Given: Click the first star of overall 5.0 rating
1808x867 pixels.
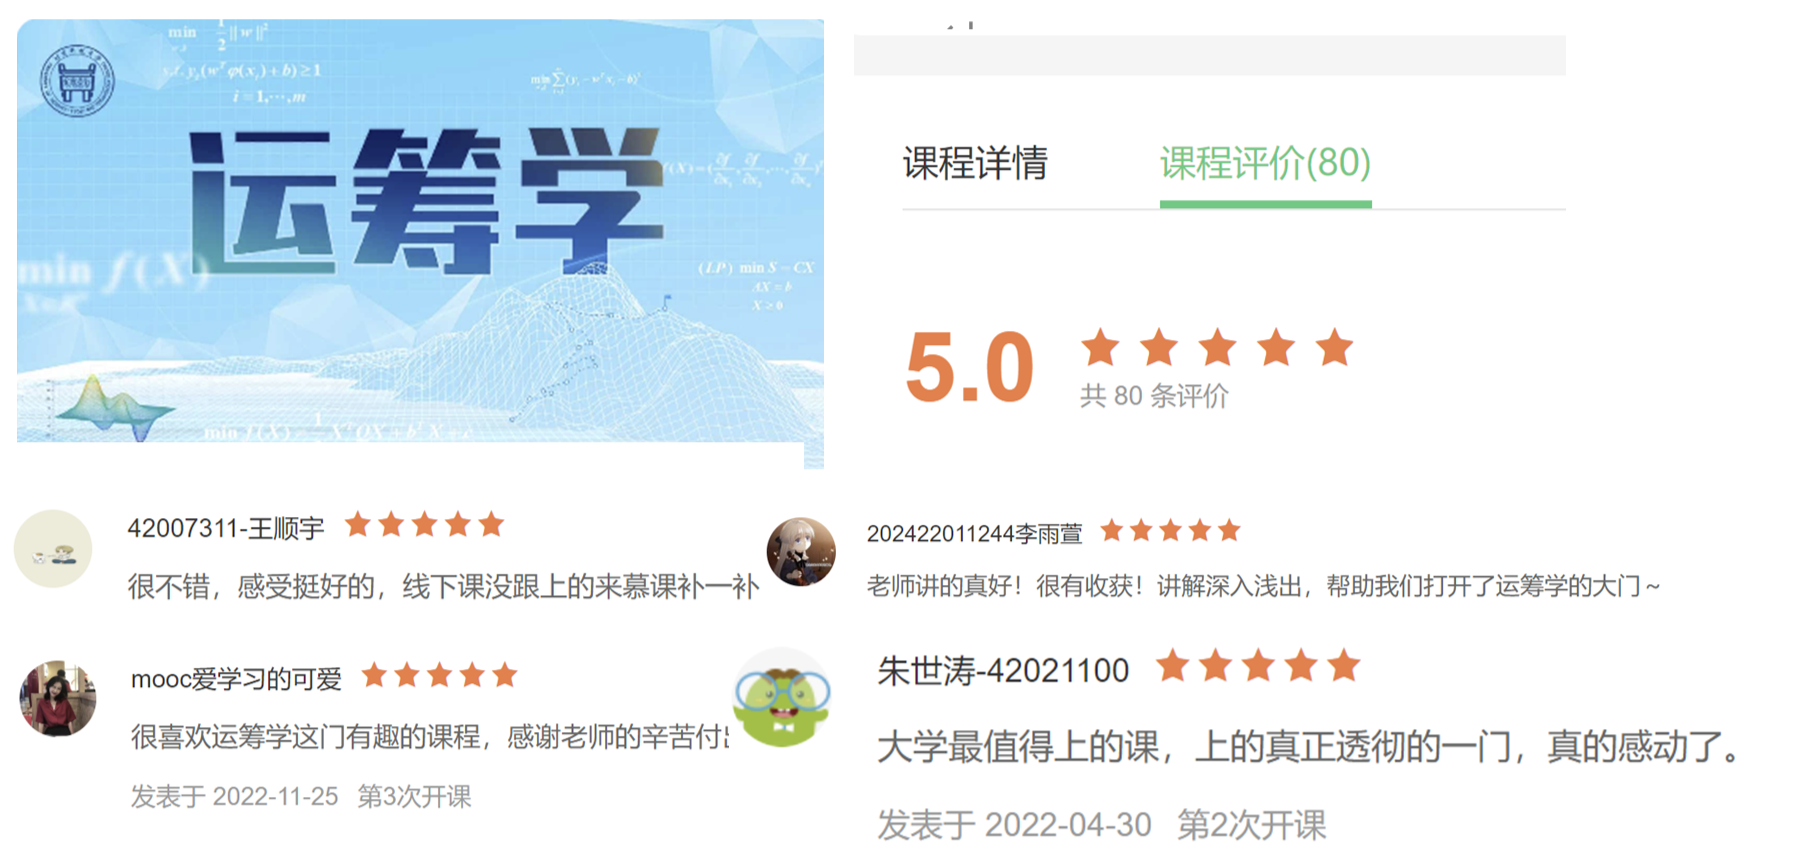Looking at the screenshot, I should pyautogui.click(x=1100, y=348).
